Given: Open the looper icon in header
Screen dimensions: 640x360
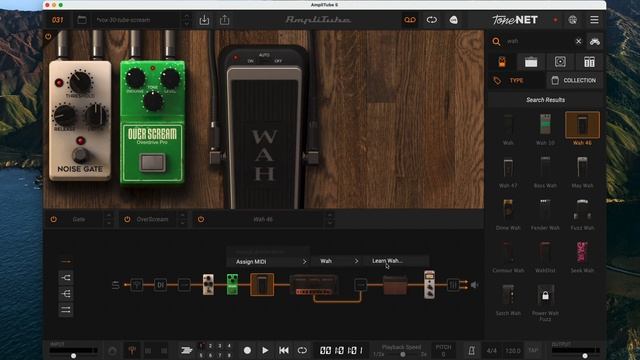Looking at the screenshot, I should 431,20.
